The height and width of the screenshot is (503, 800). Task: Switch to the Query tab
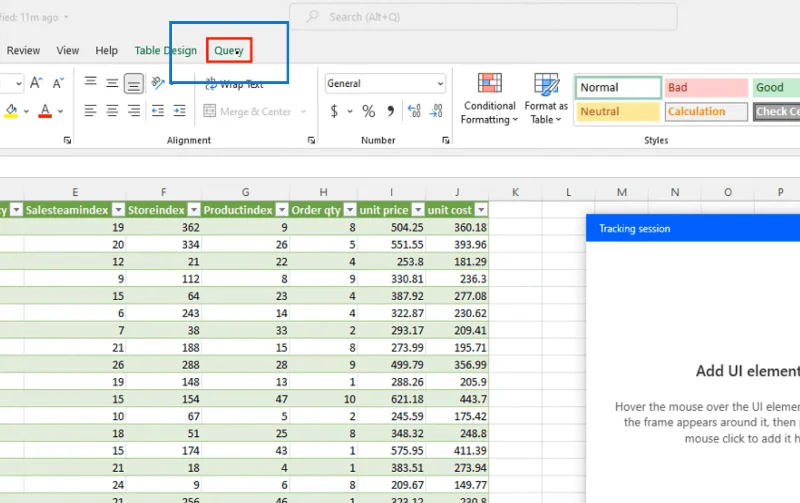pos(229,51)
